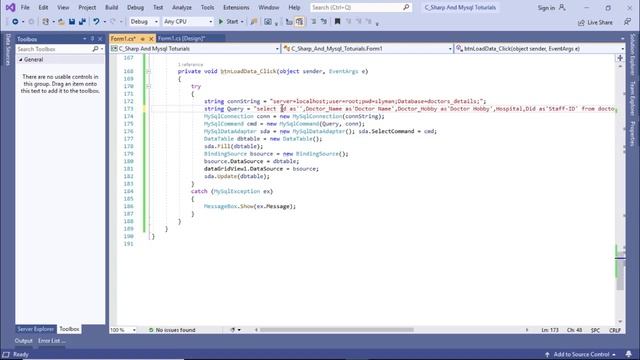
Task: Click the Find in Files toolbar icon
Action: click(x=253, y=22)
